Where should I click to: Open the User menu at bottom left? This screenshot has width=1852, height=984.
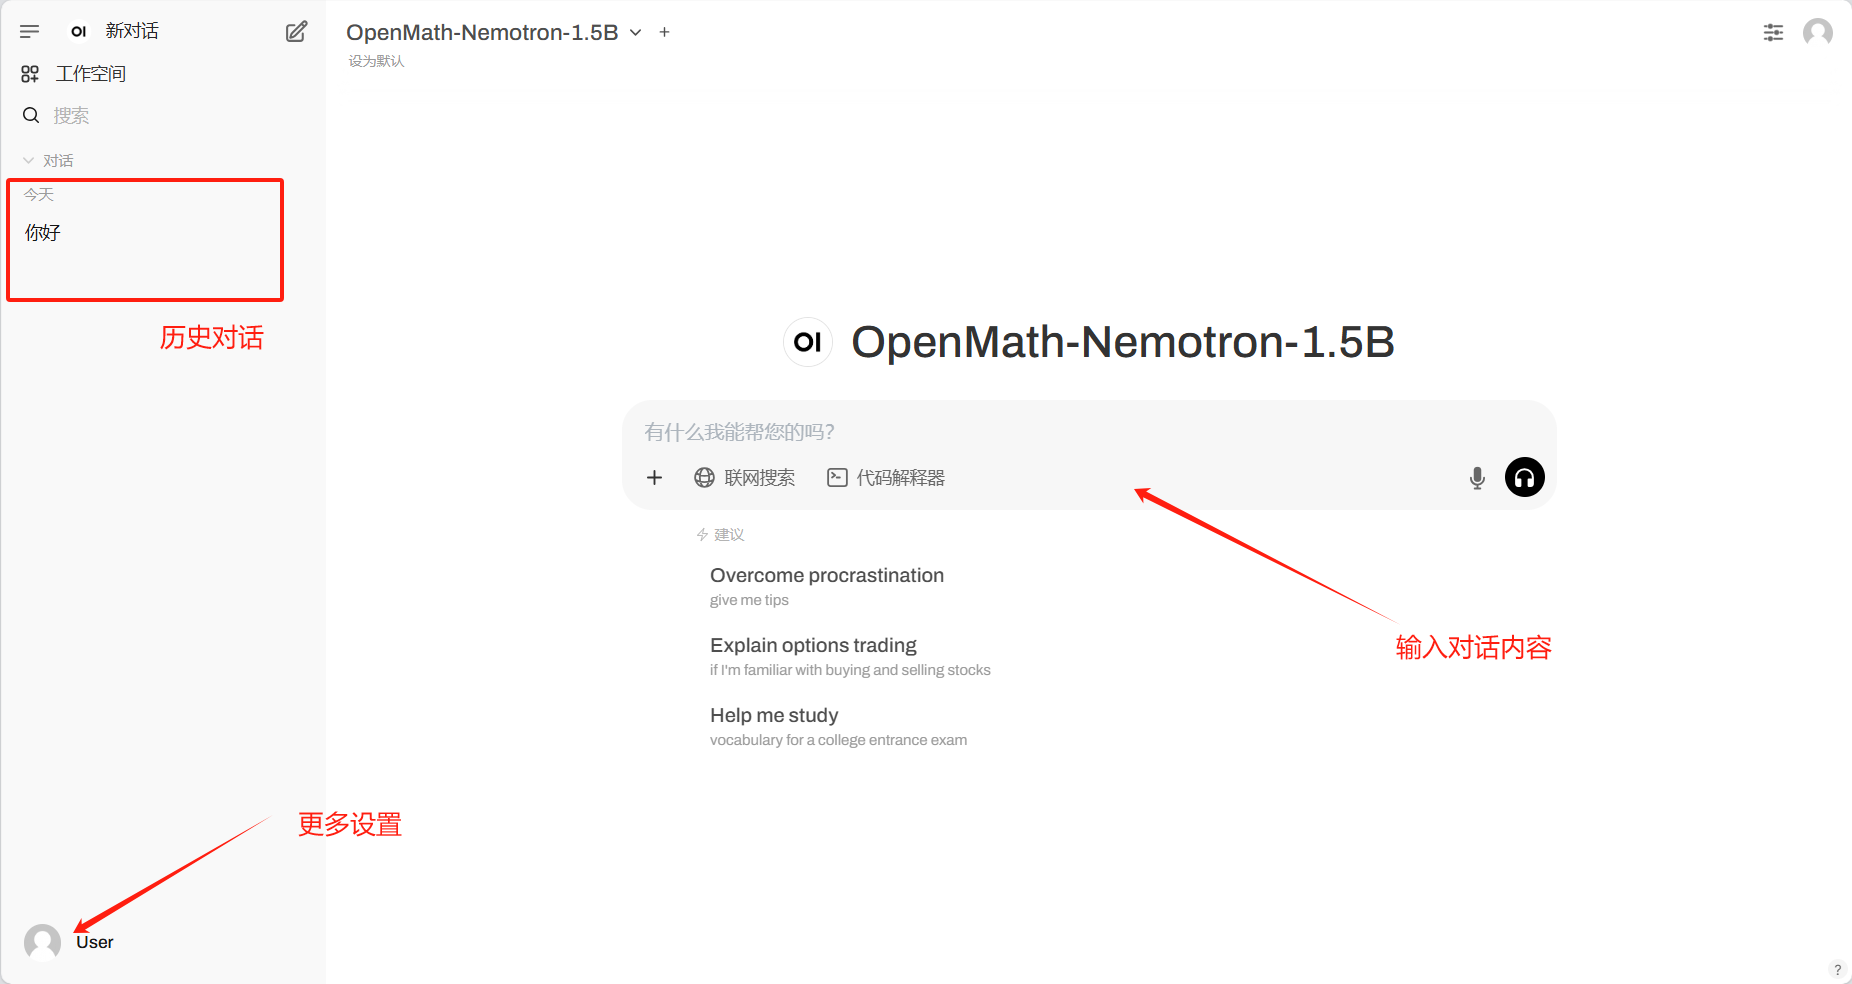[x=70, y=942]
